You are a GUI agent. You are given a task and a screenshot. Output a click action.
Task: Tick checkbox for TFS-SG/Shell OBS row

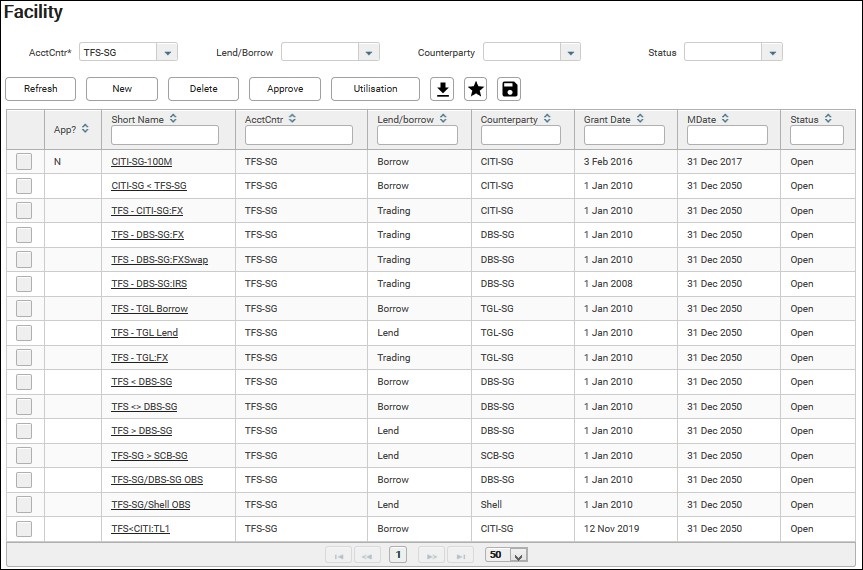(x=24, y=505)
